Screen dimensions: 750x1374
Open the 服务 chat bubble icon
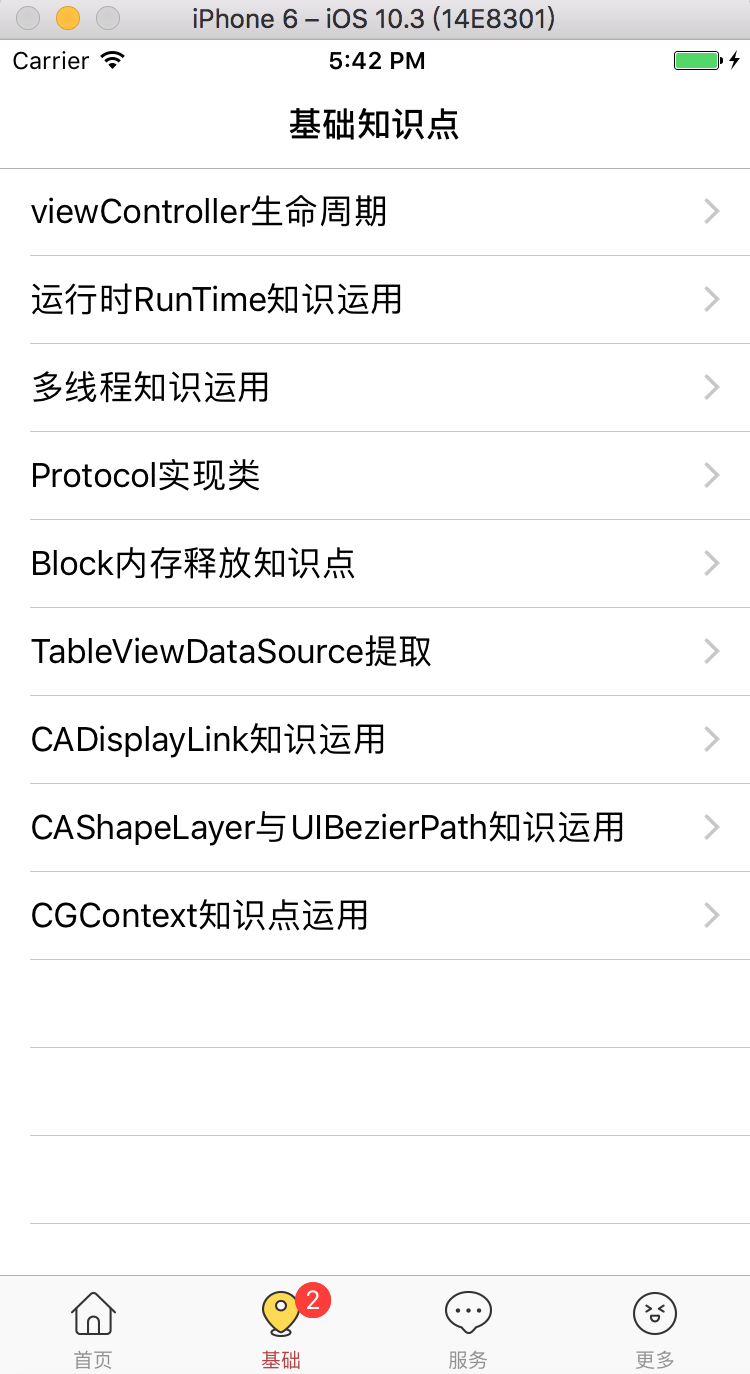pyautogui.click(x=467, y=1312)
